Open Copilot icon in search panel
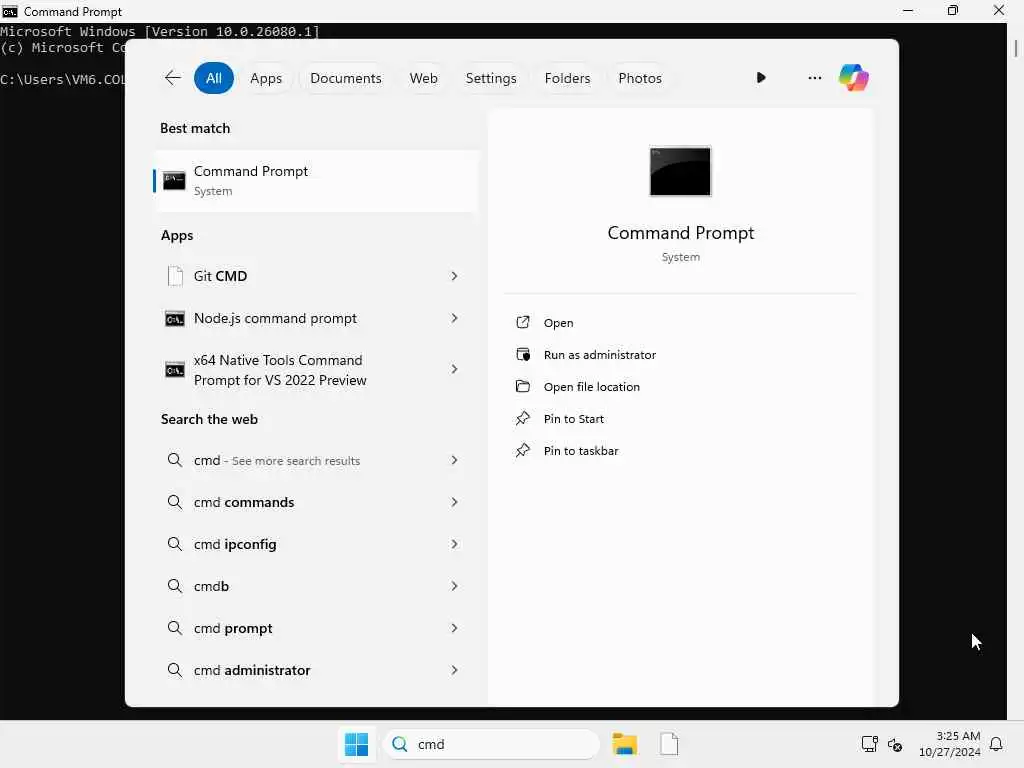The height and width of the screenshot is (768, 1024). 854,78
